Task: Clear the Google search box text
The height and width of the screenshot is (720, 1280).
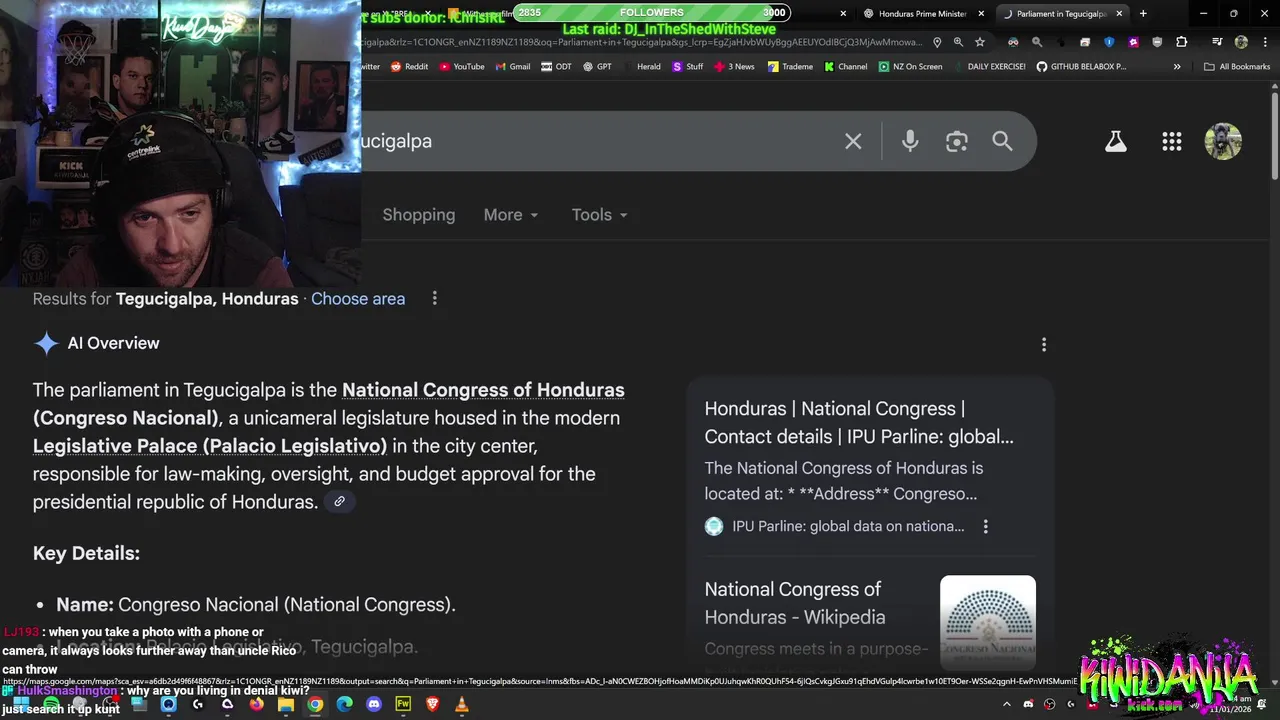Action: 853,141
